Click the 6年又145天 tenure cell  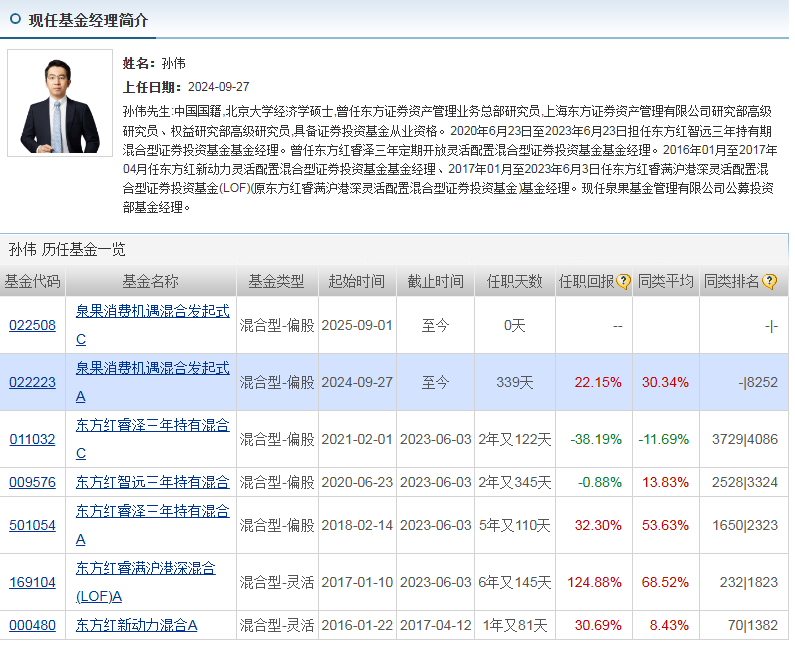coord(515,582)
